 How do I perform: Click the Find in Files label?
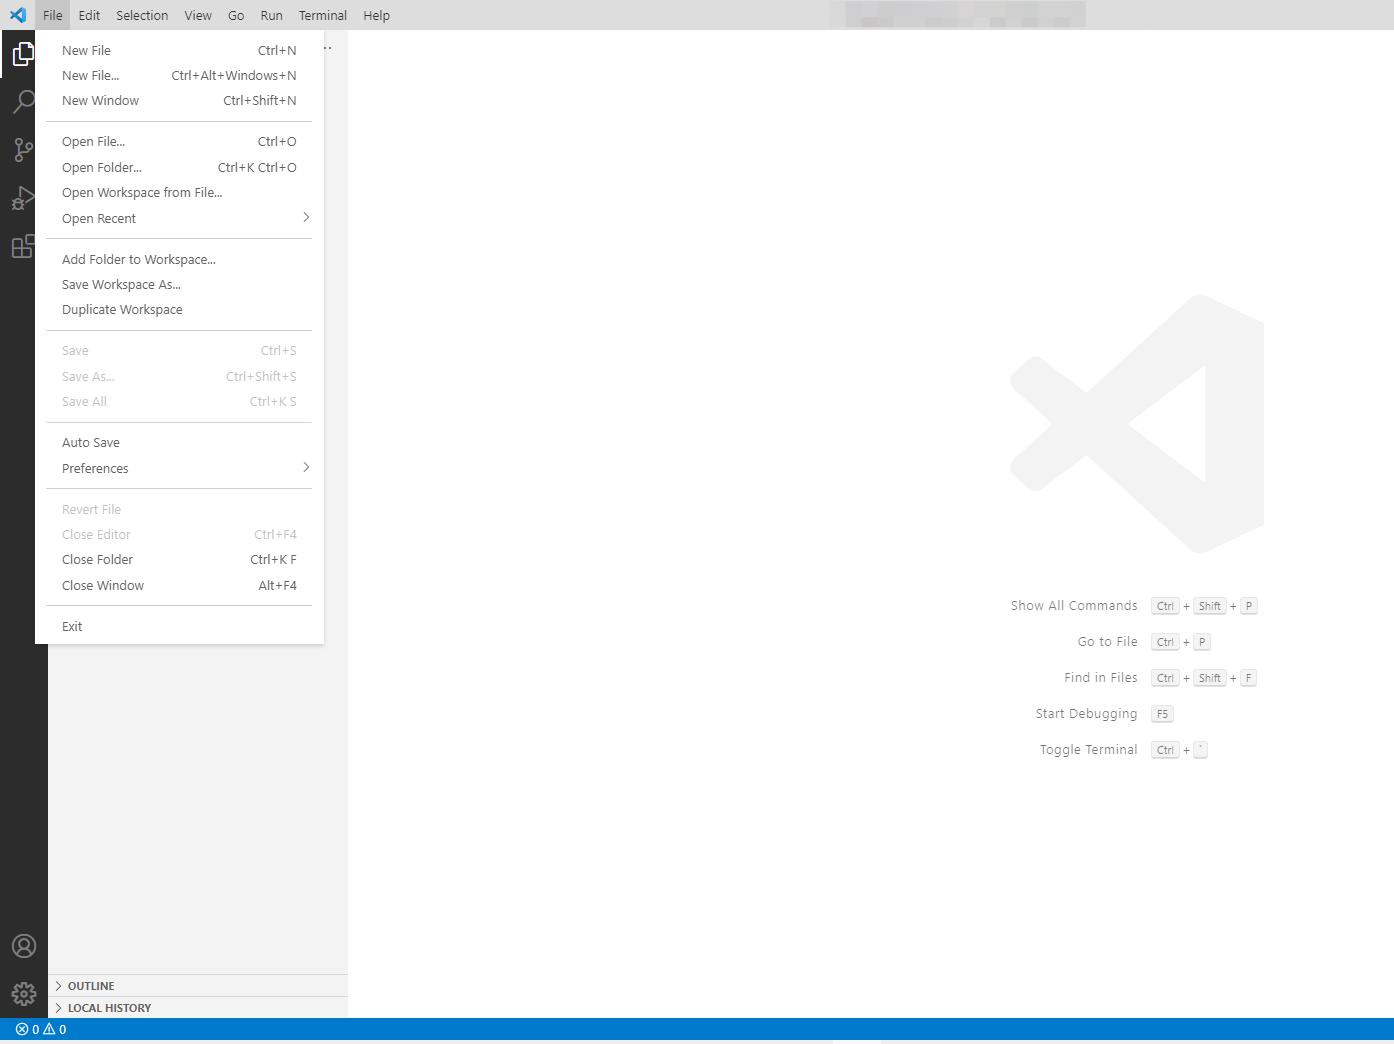1101,678
